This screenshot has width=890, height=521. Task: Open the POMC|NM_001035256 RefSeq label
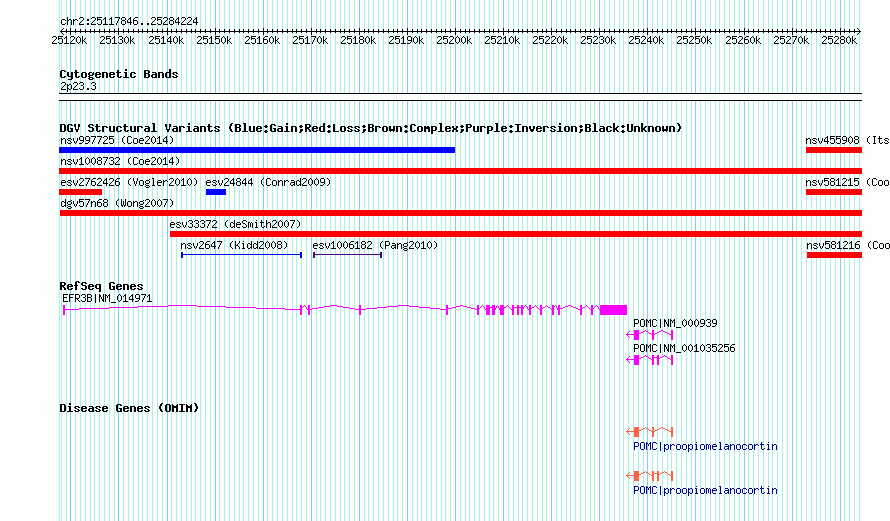[684, 348]
